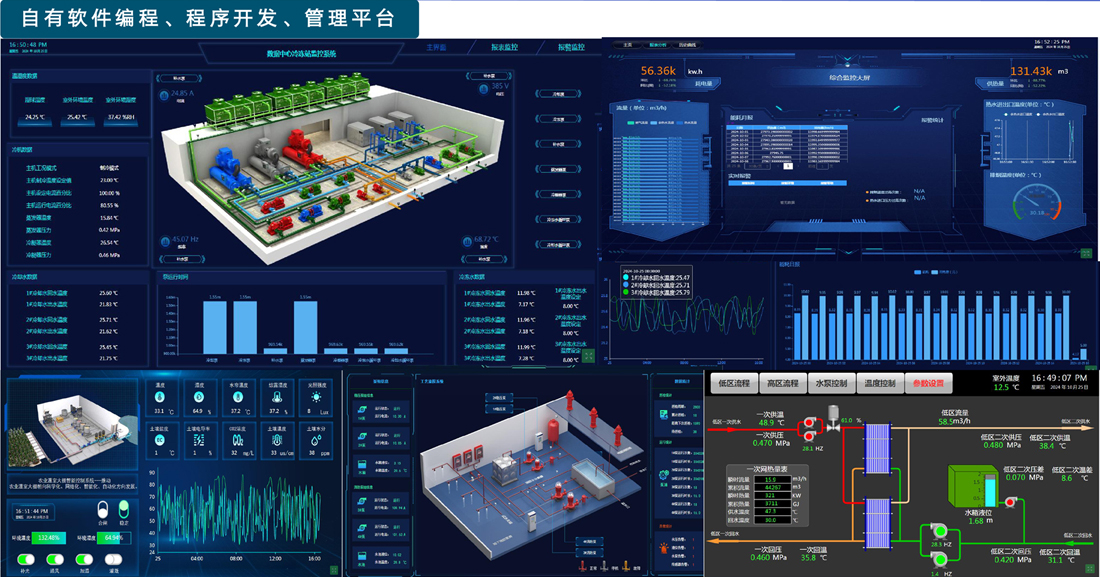The image size is (1100, 577).
Task: Select the upper plate heat exchanger
Action: click(x=877, y=448)
